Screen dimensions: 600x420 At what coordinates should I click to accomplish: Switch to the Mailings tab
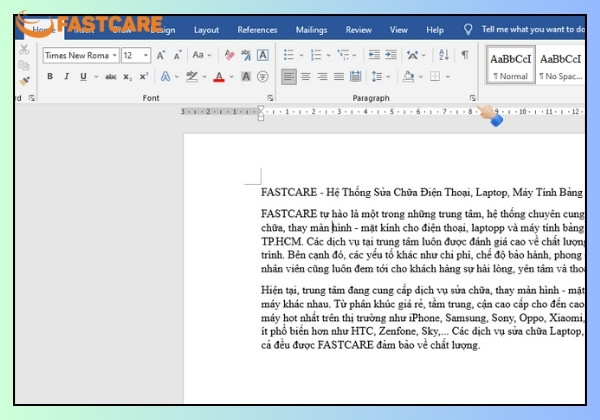tap(311, 30)
